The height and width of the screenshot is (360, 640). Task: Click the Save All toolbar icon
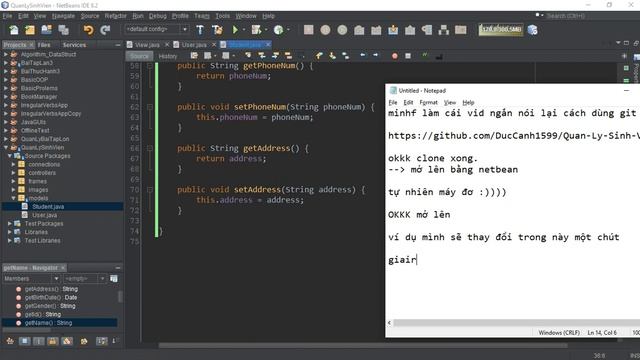point(63,30)
